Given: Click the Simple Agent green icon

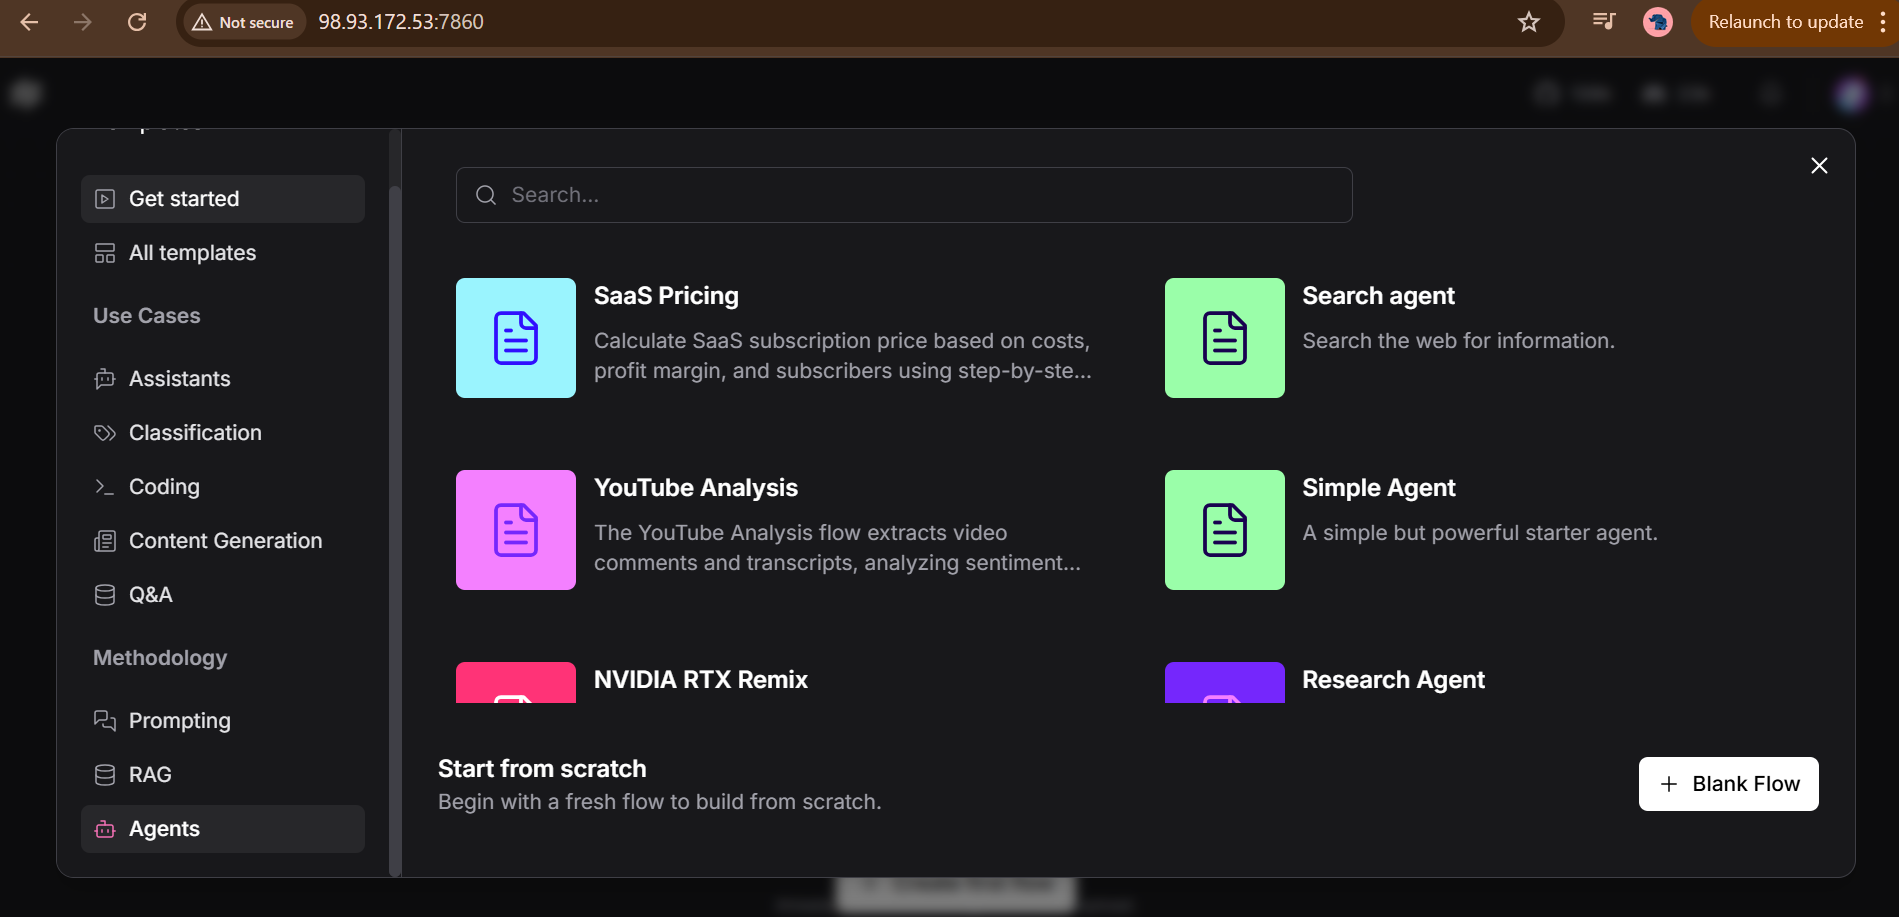Looking at the screenshot, I should 1224,530.
